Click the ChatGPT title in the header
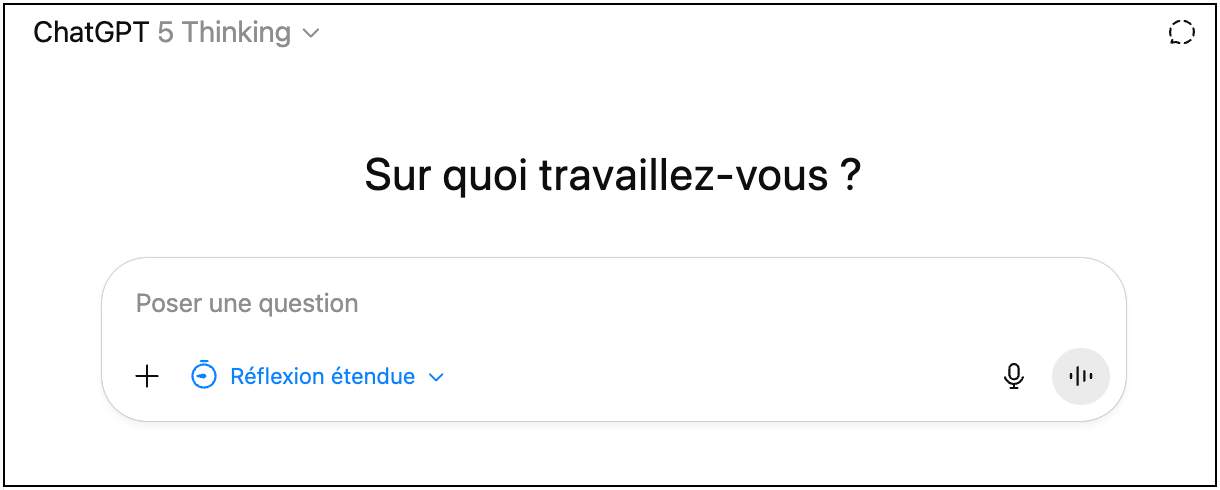The width and height of the screenshot is (1220, 490). [91, 33]
